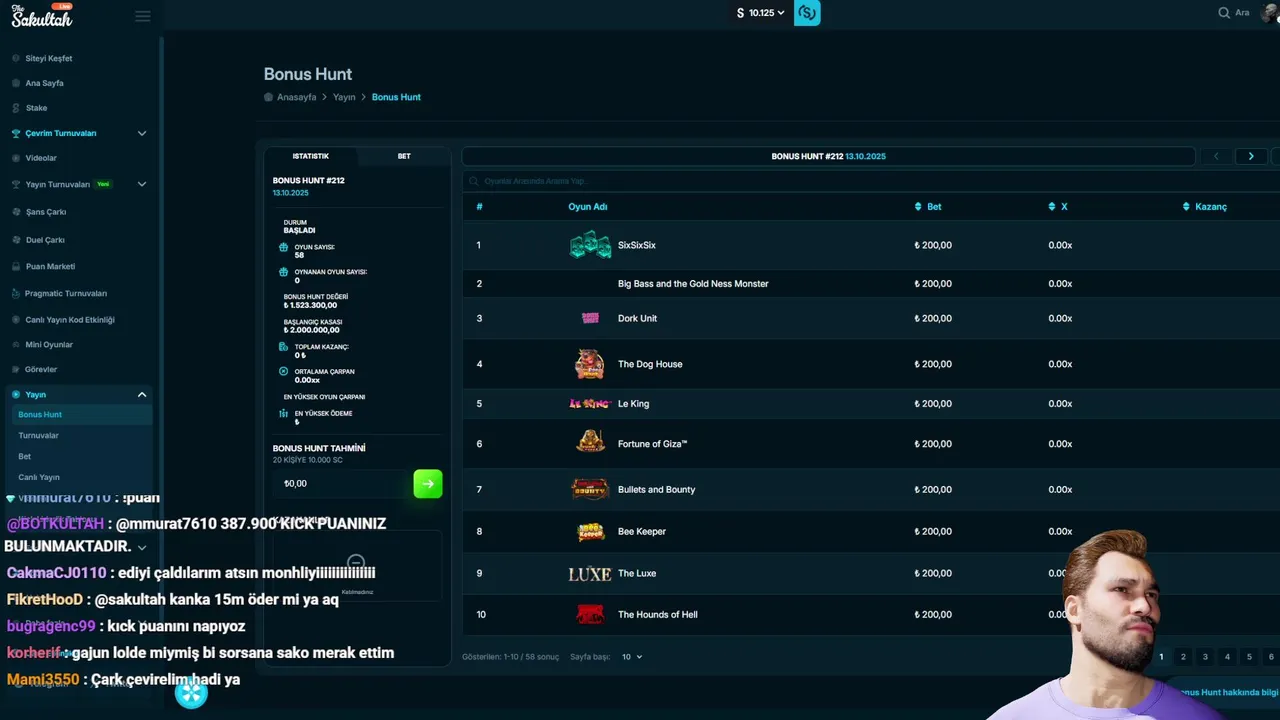Open the wallet currency icon button
This screenshot has height=720, width=1280.
[x=807, y=13]
